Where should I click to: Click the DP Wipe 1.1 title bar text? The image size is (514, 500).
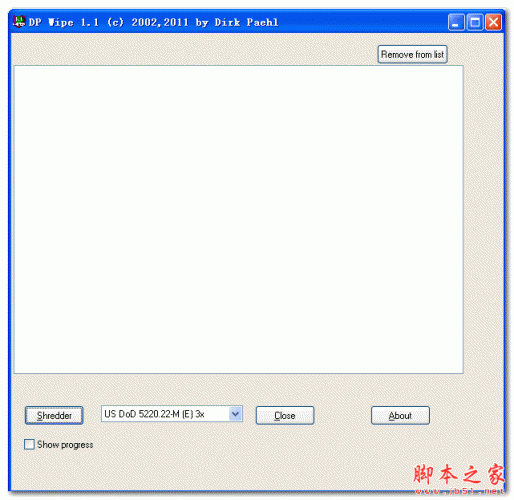[153, 22]
